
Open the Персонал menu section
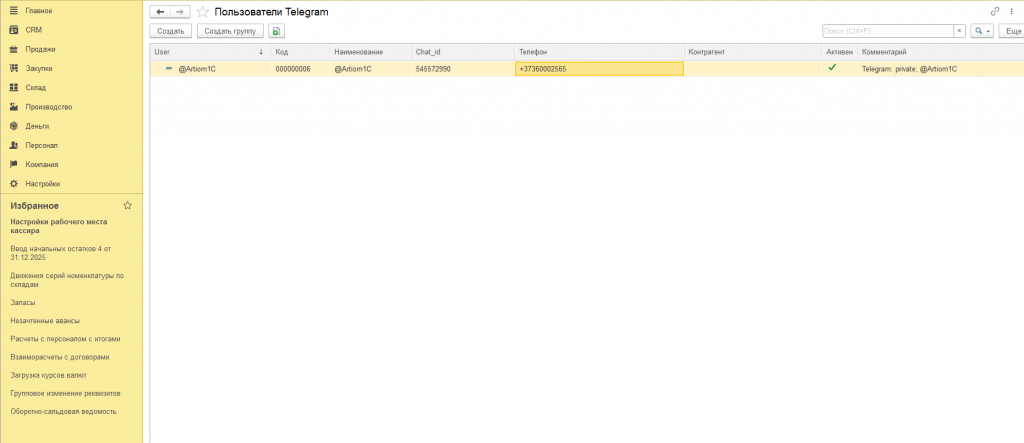41,146
